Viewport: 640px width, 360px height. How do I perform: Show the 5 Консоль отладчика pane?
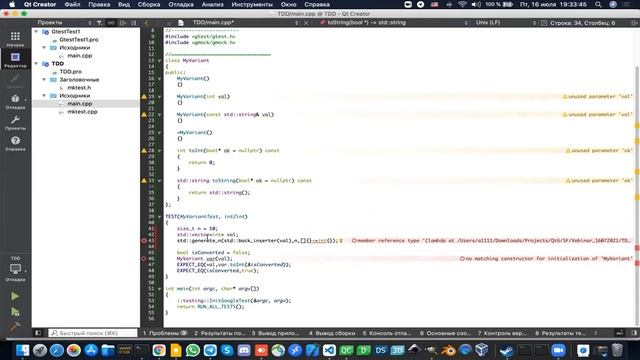[387, 333]
